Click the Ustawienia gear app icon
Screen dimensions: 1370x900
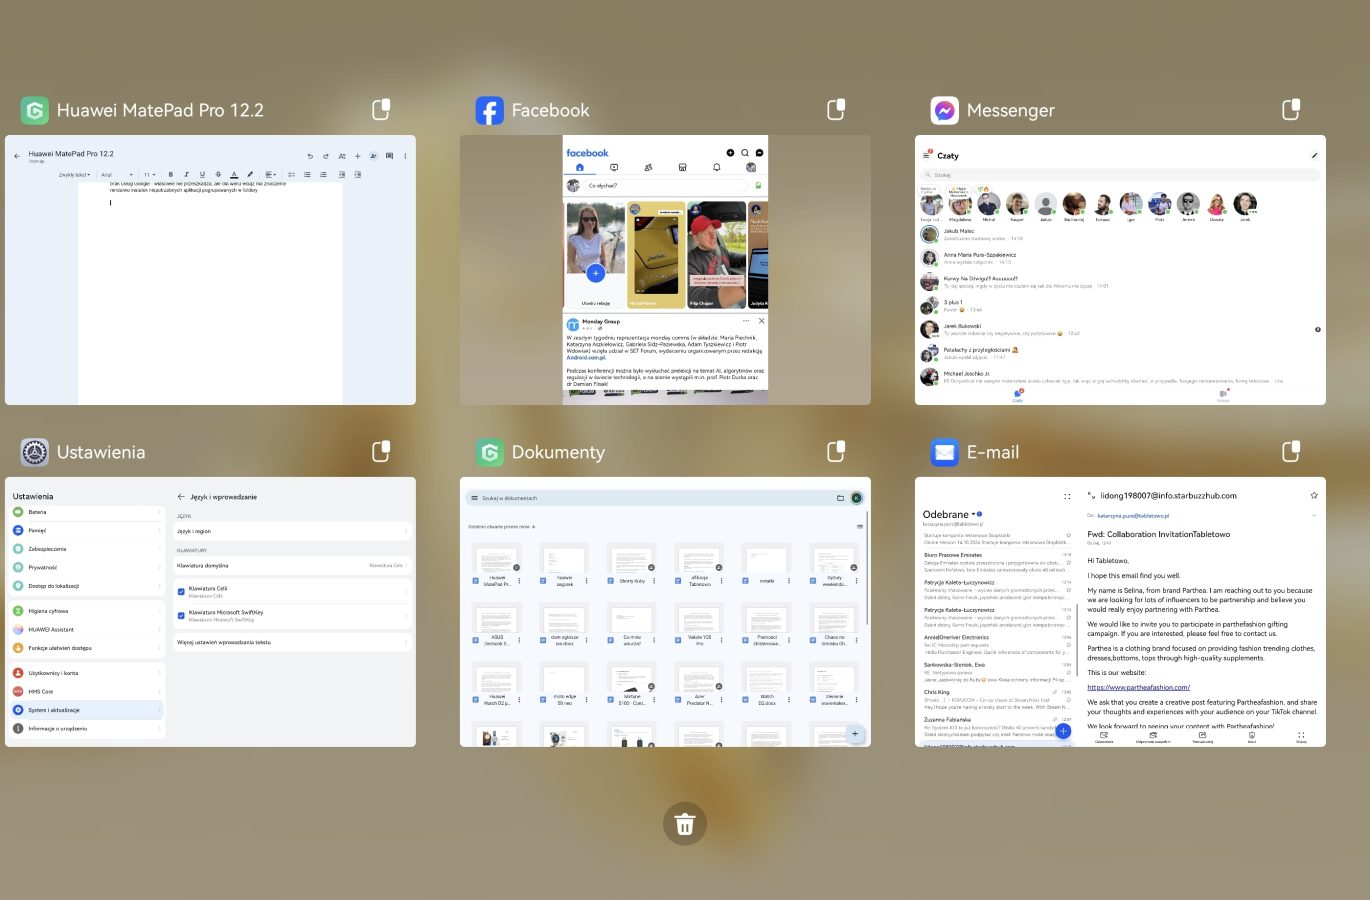tap(34, 452)
